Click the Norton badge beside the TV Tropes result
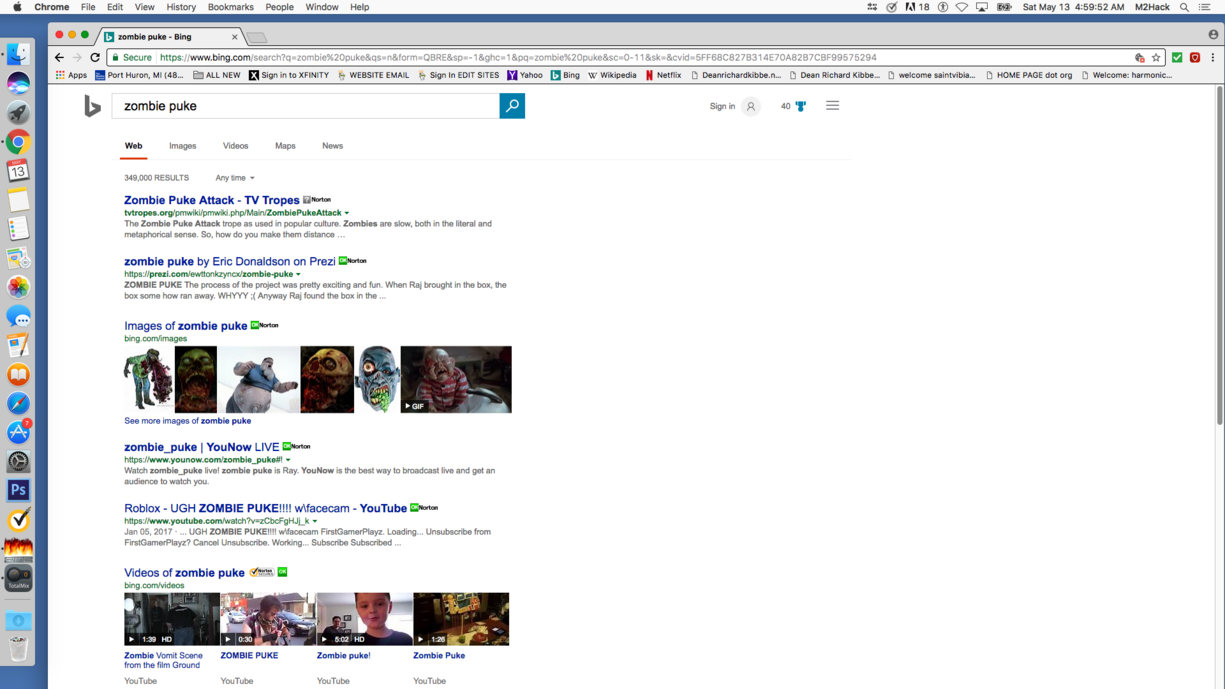Image resolution: width=1225 pixels, height=689 pixels. pos(317,200)
